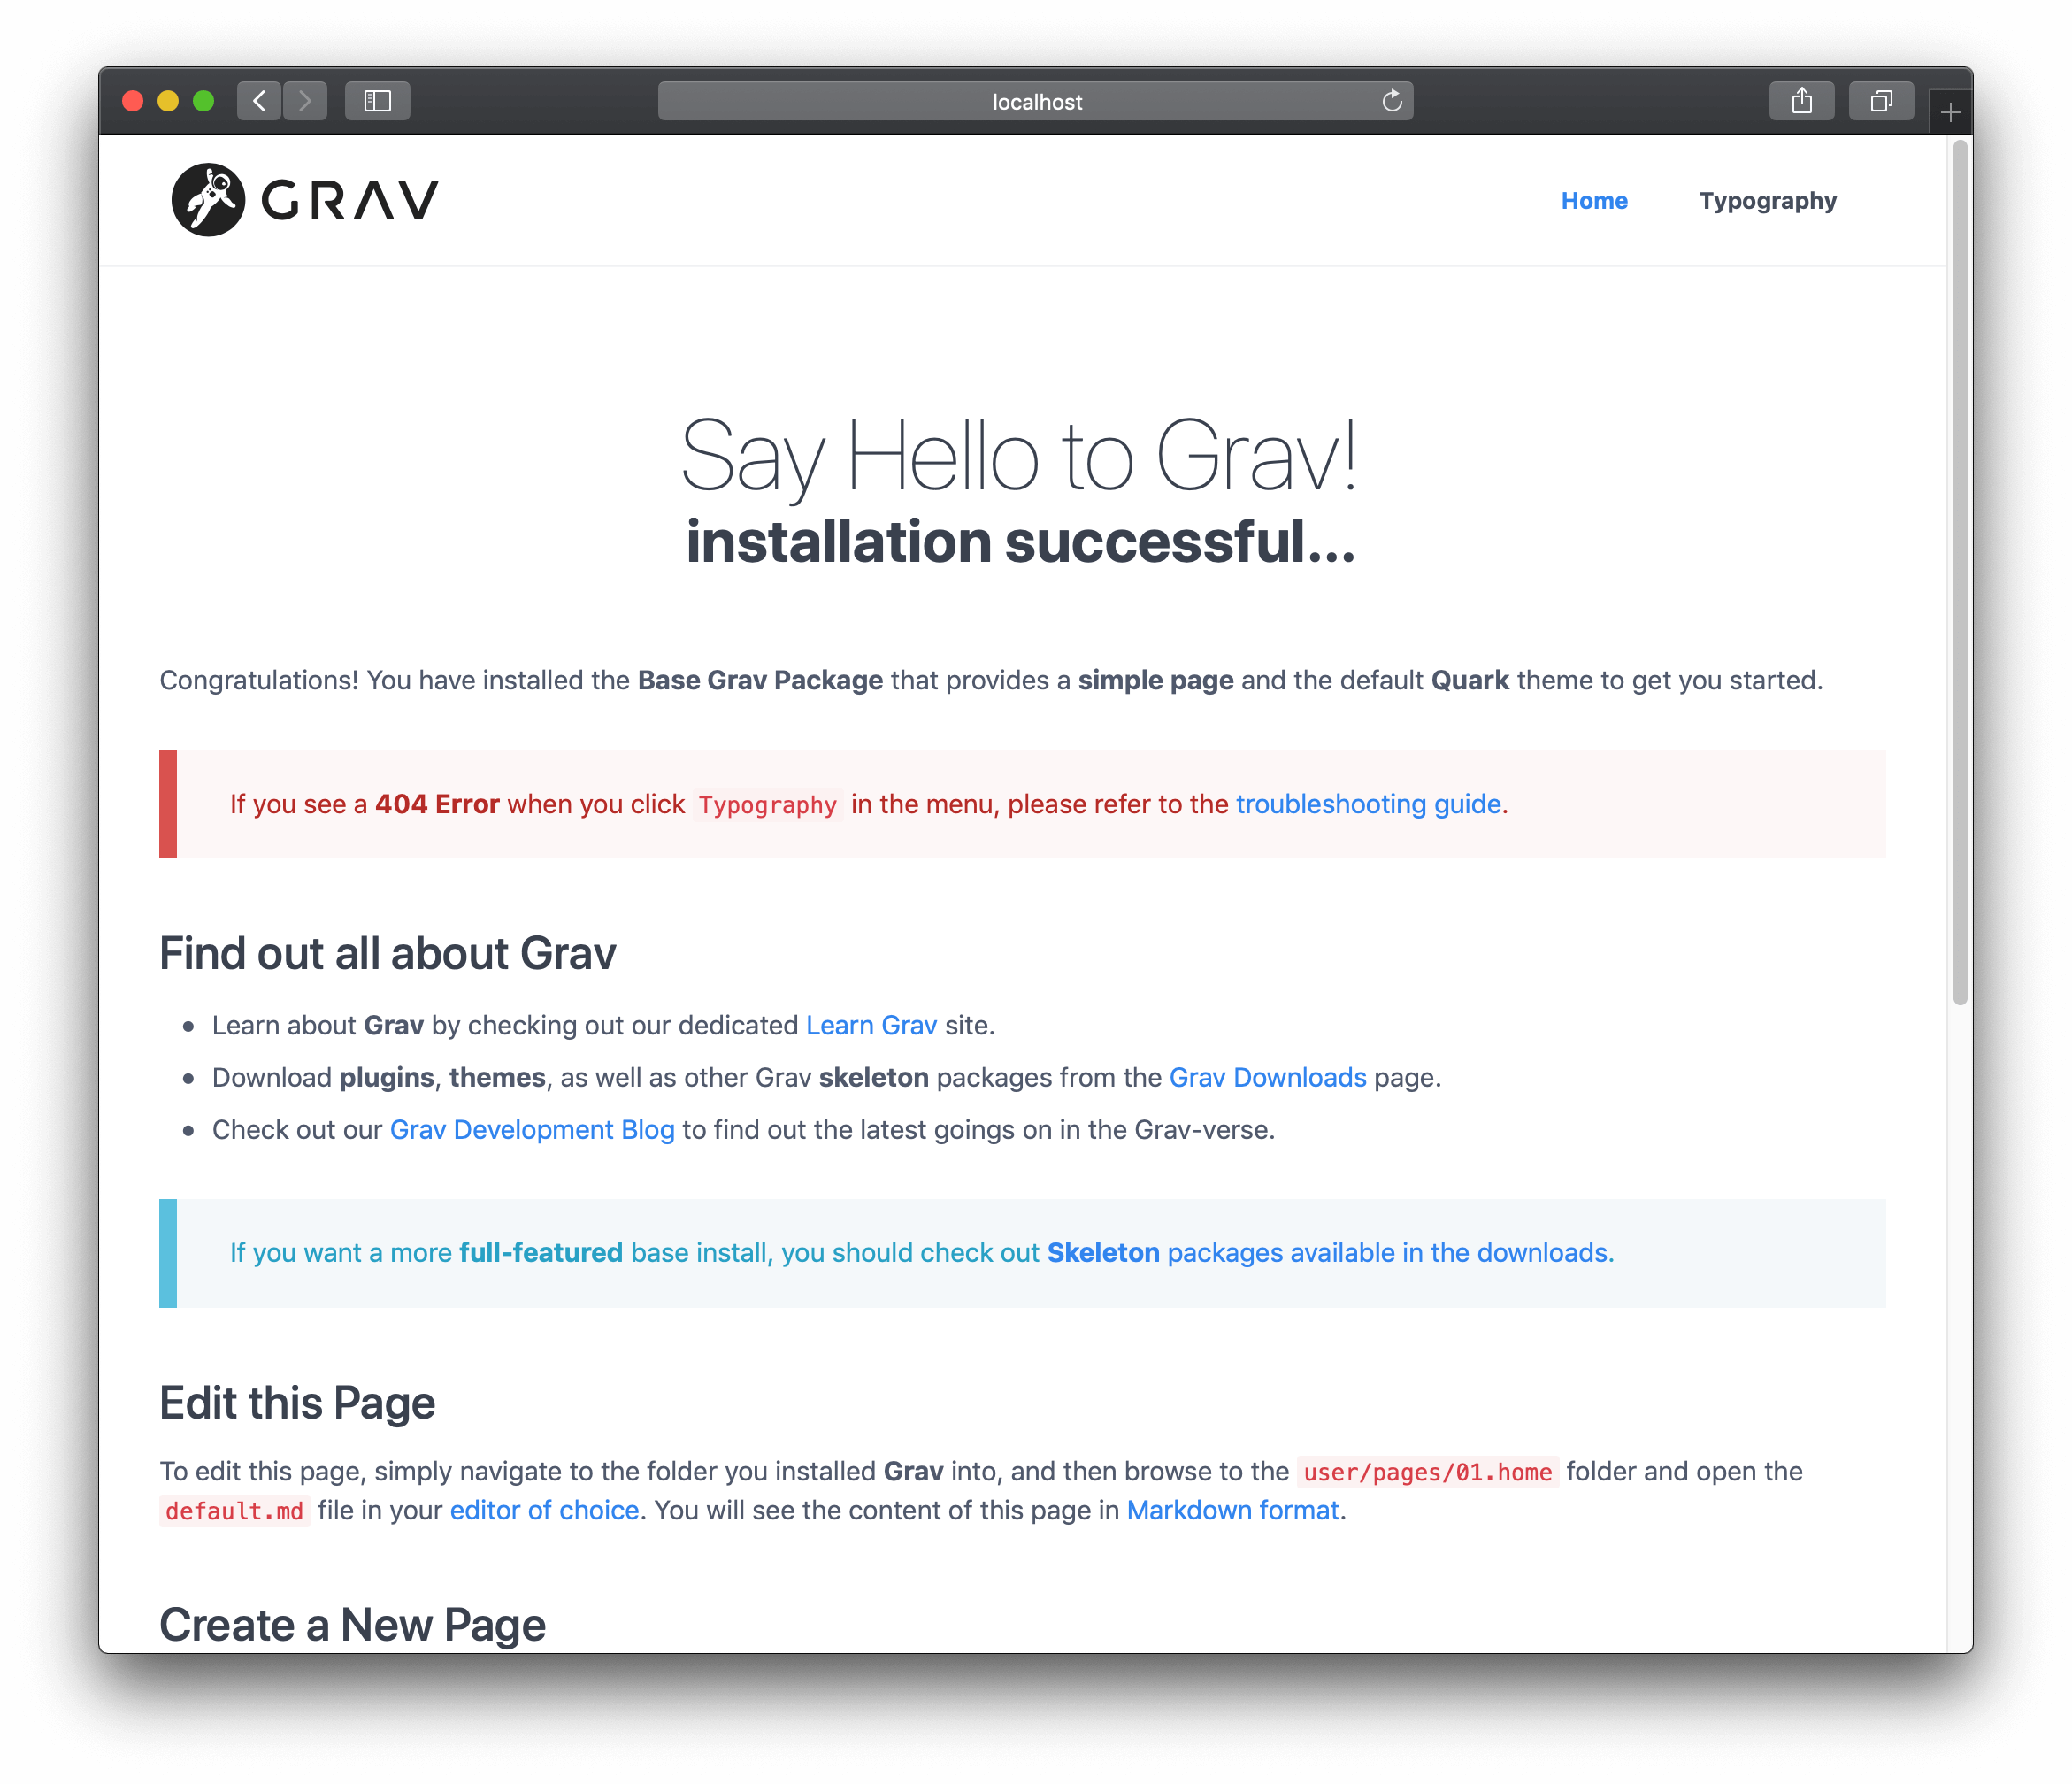Image resolution: width=2072 pixels, height=1784 pixels.
Task: Open the Home navigation menu item
Action: [x=1594, y=199]
